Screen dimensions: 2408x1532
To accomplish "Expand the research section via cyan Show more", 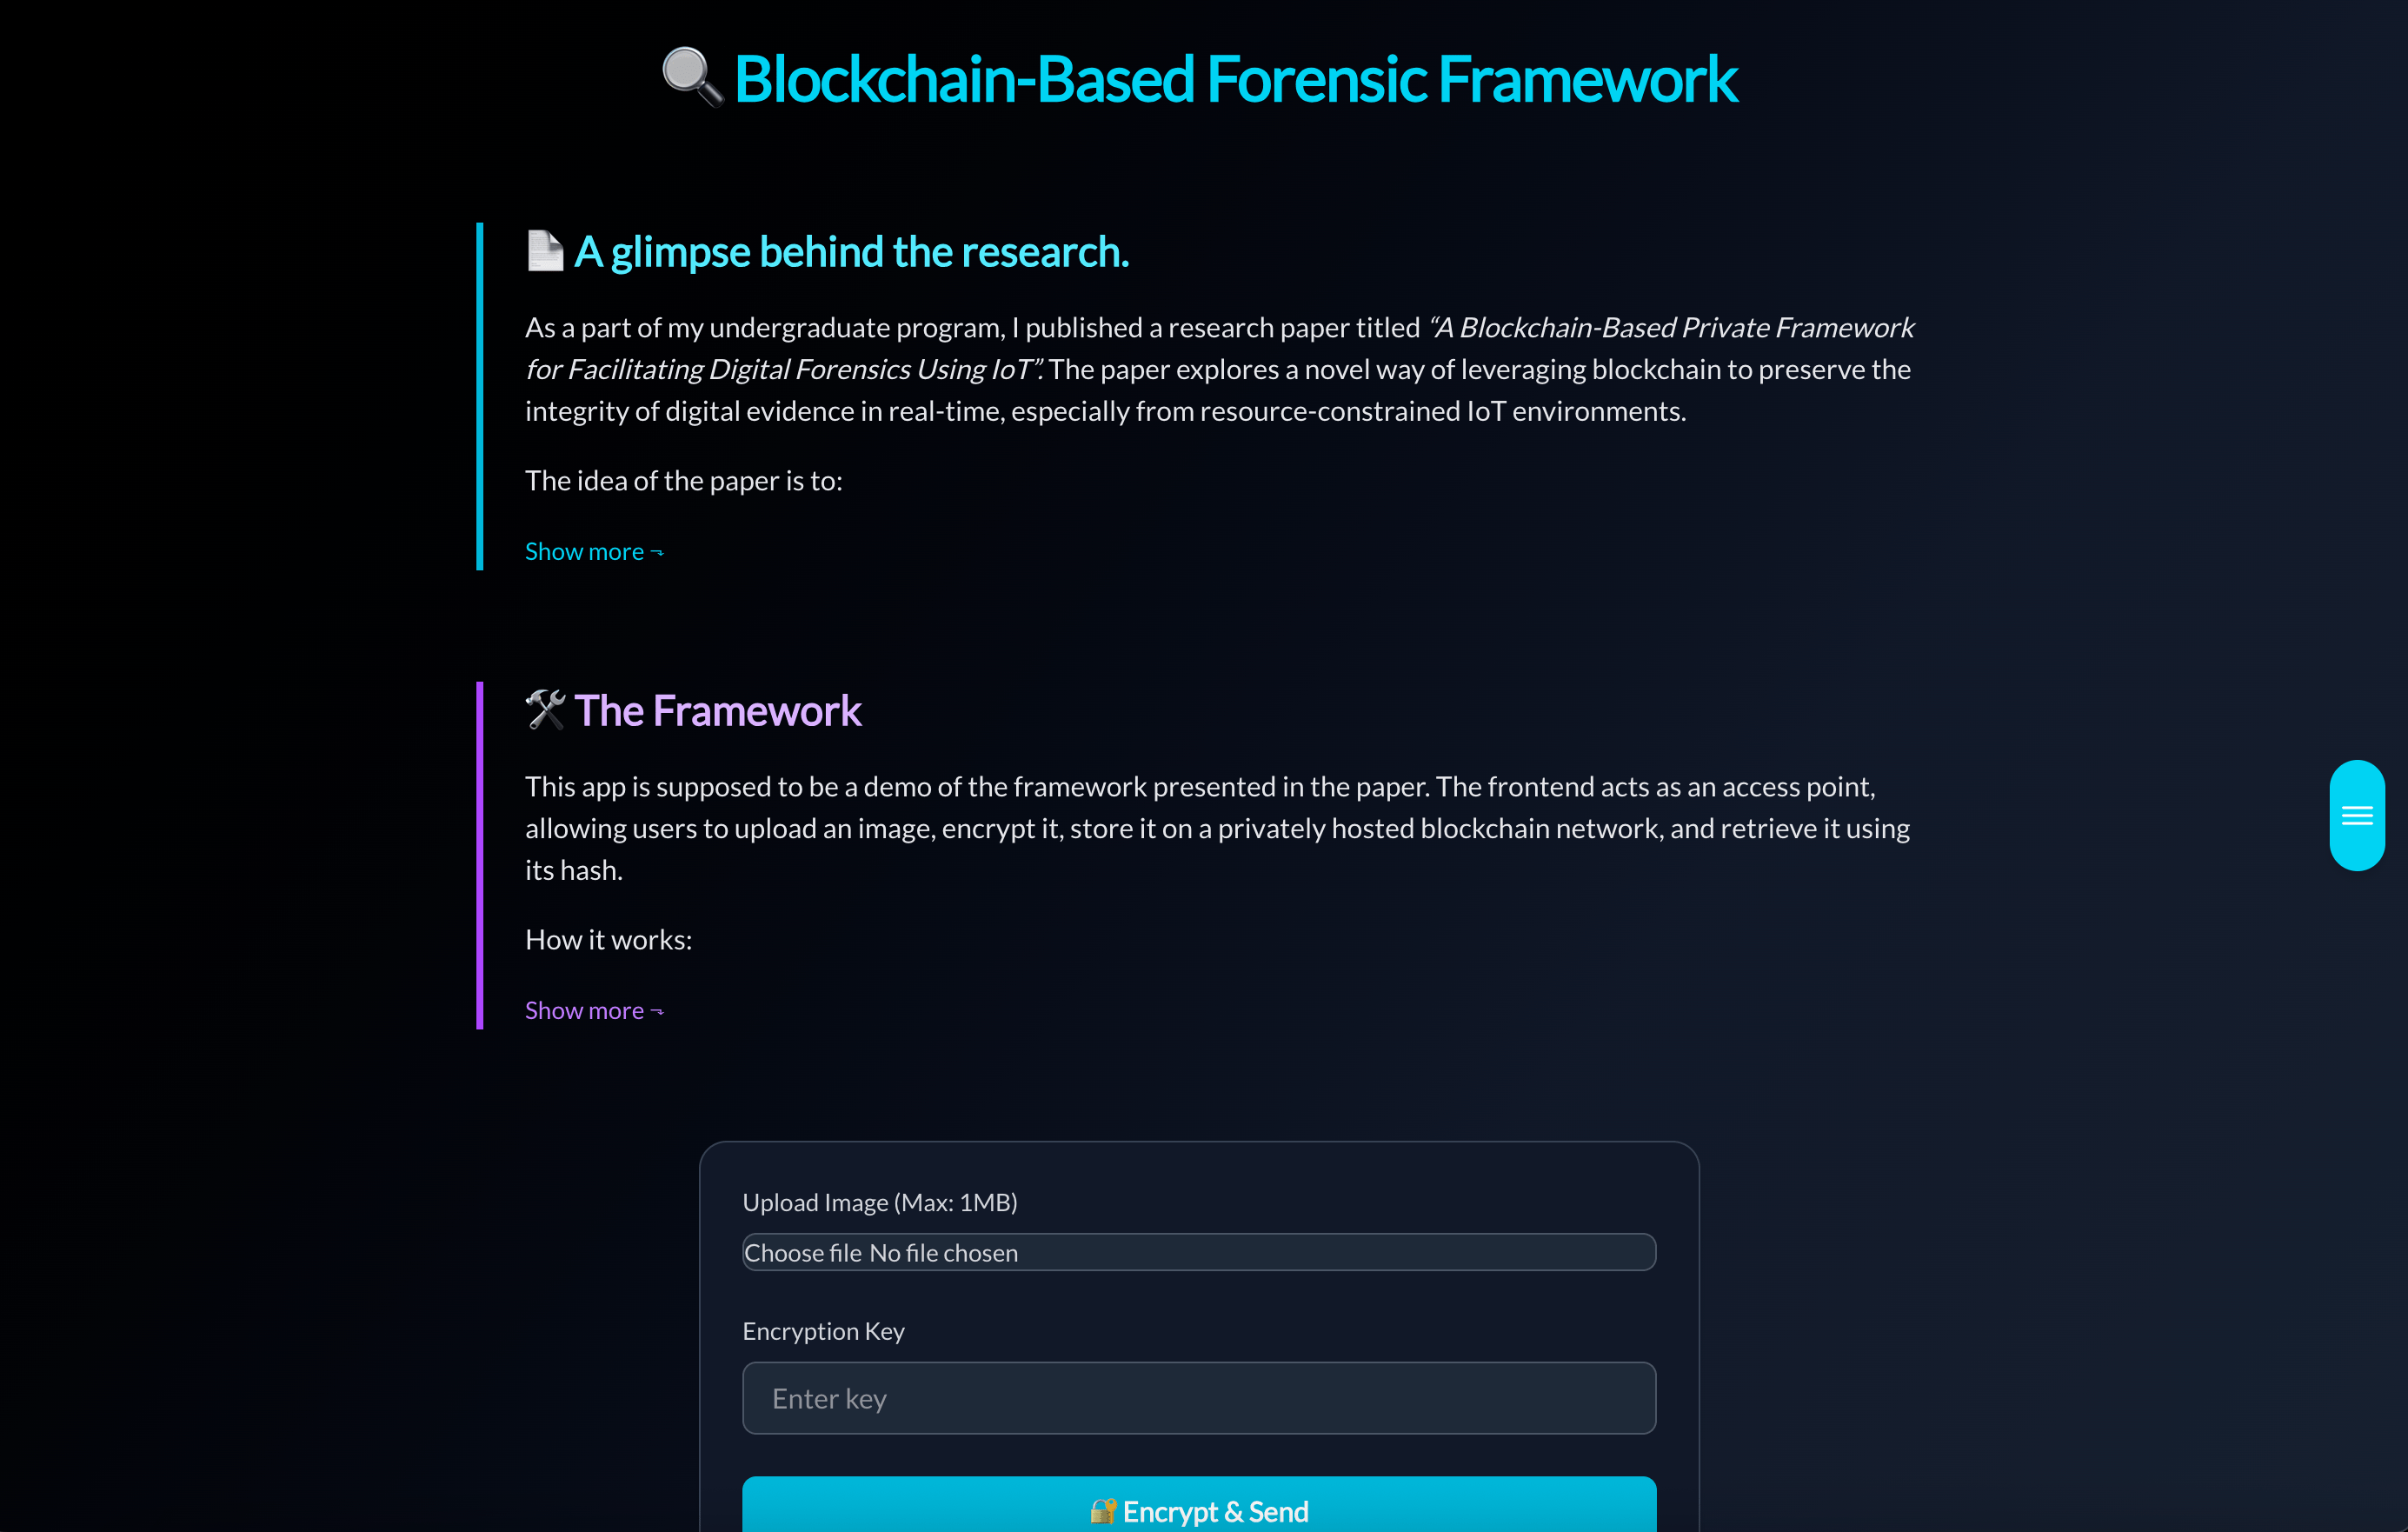I will pyautogui.click(x=585, y=551).
